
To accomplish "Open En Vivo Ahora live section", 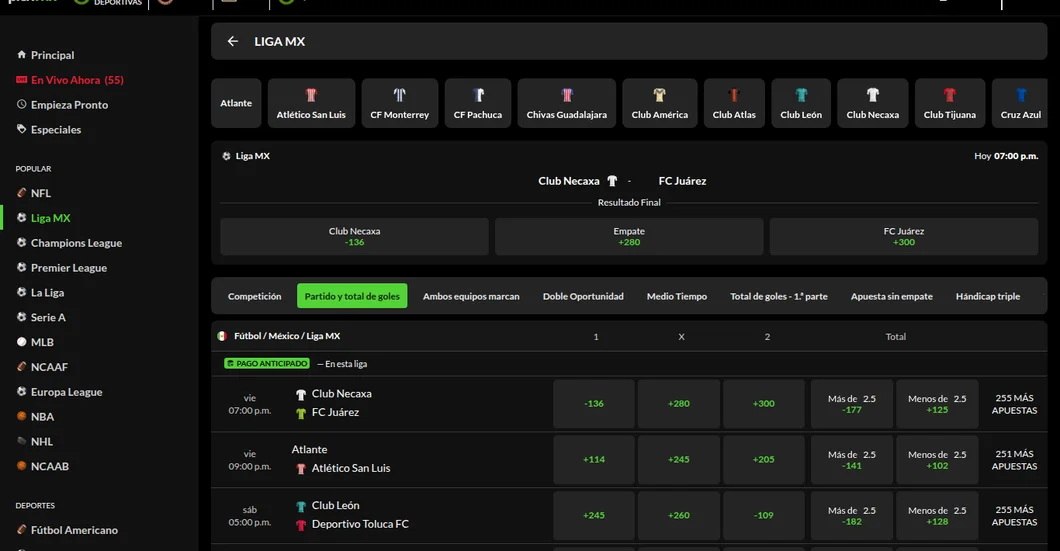I will point(70,80).
